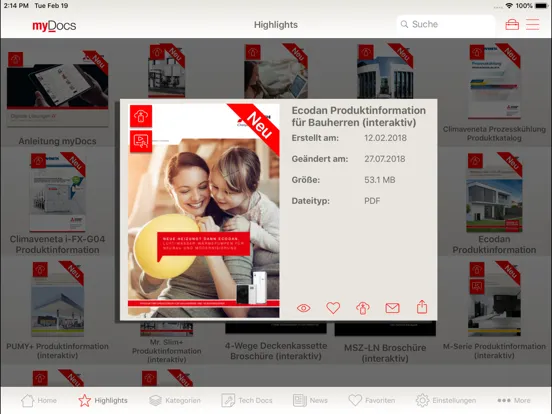The image size is (552, 414).
Task: Tap download icon on Ecodan popup cover
Action: point(141,116)
